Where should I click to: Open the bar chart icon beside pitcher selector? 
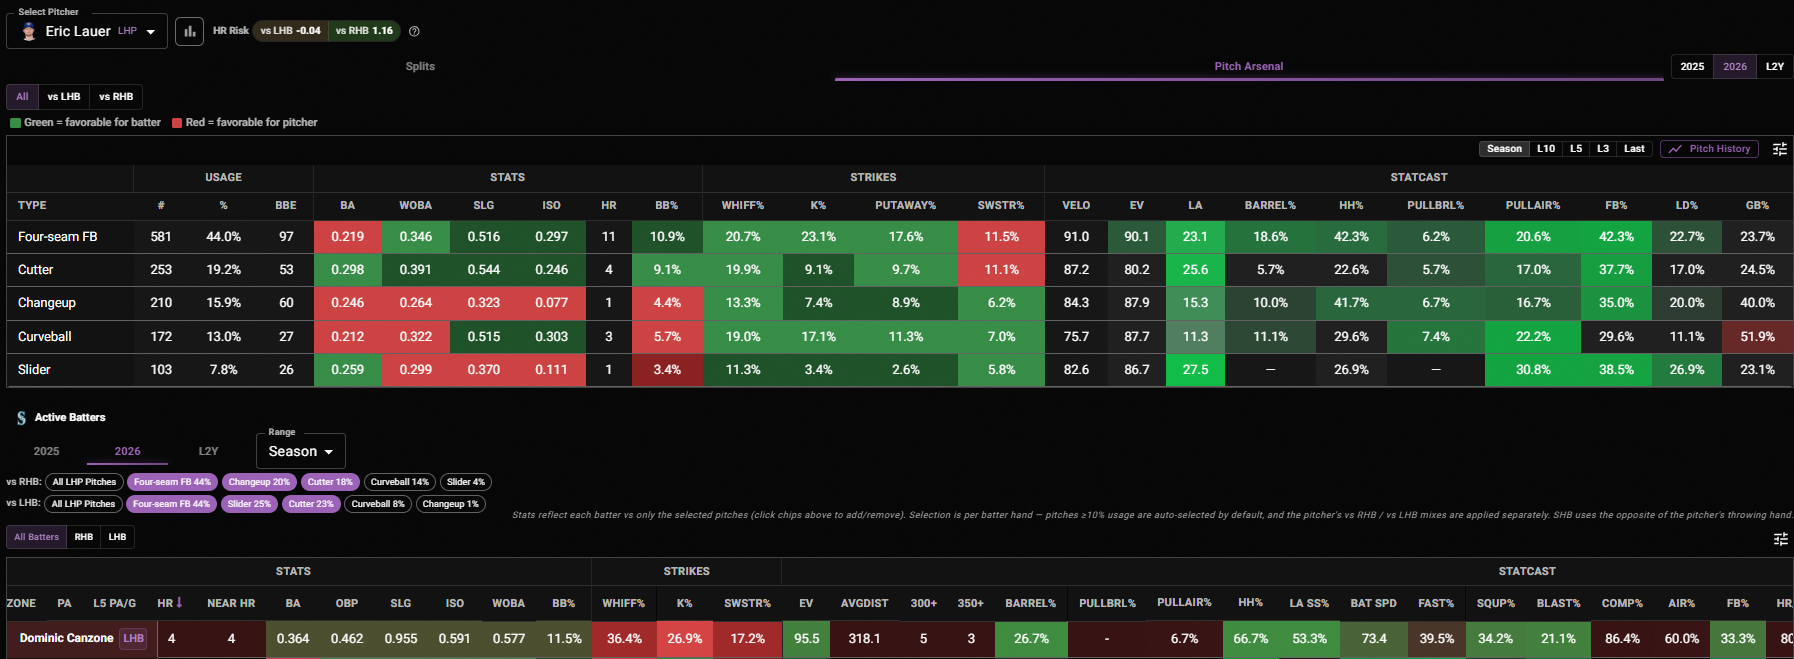[x=189, y=31]
